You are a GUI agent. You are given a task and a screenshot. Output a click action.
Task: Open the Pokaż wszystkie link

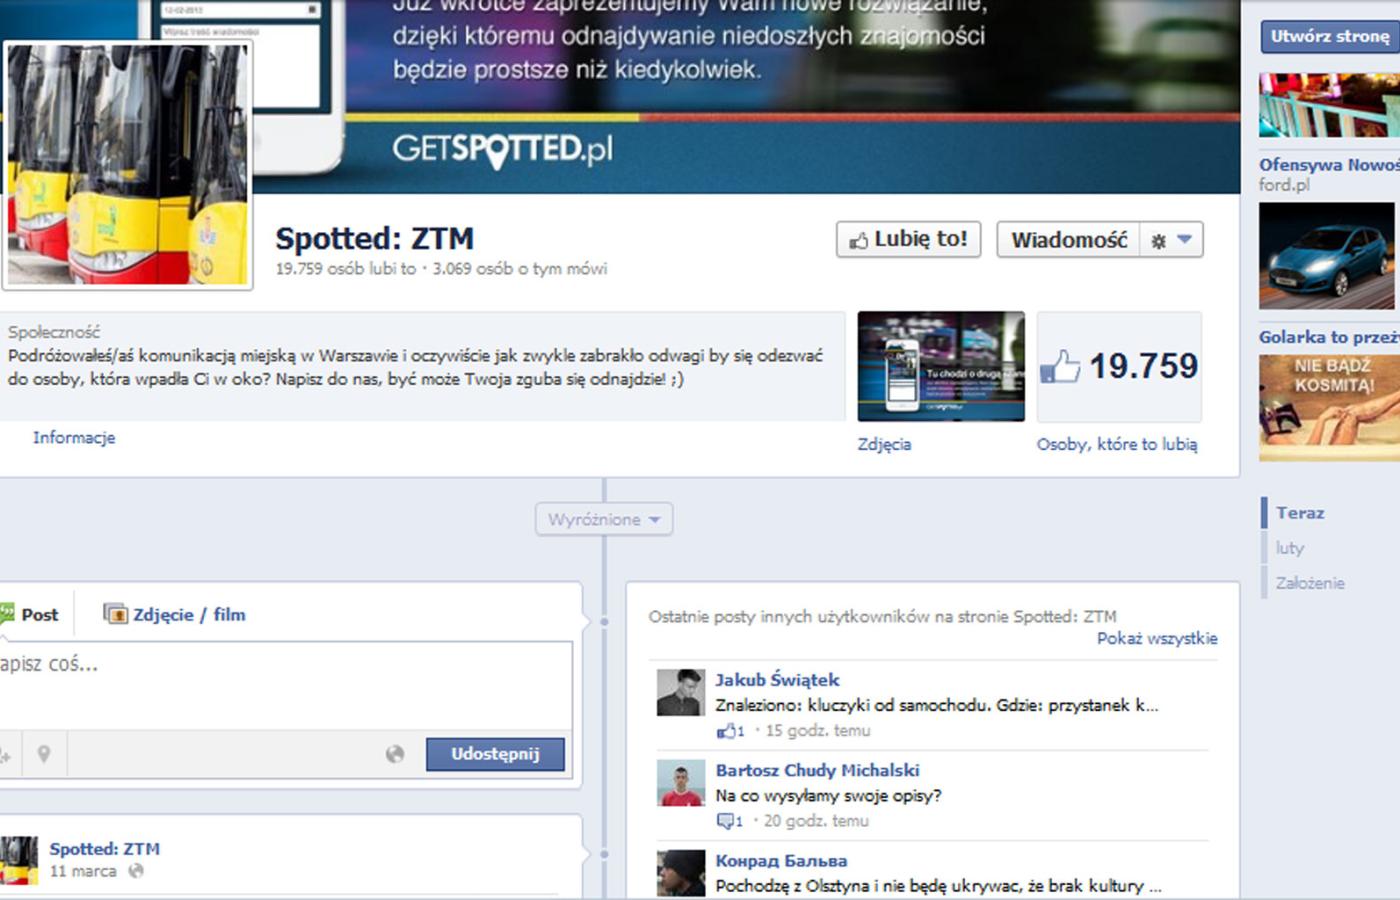pyautogui.click(x=1156, y=638)
